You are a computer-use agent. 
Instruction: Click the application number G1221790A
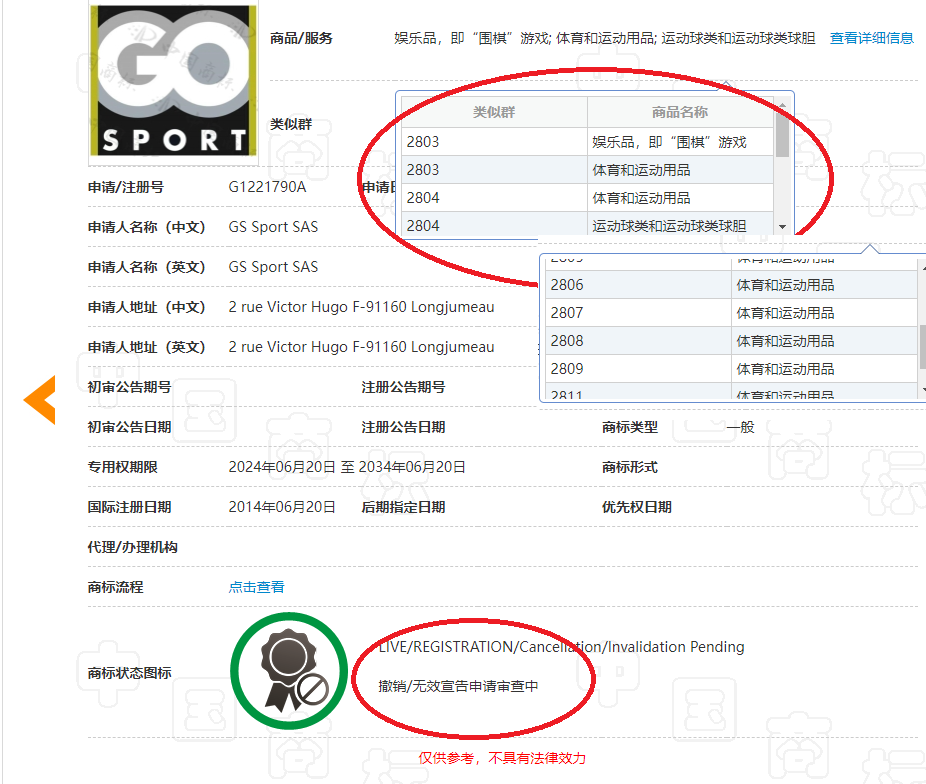point(267,187)
